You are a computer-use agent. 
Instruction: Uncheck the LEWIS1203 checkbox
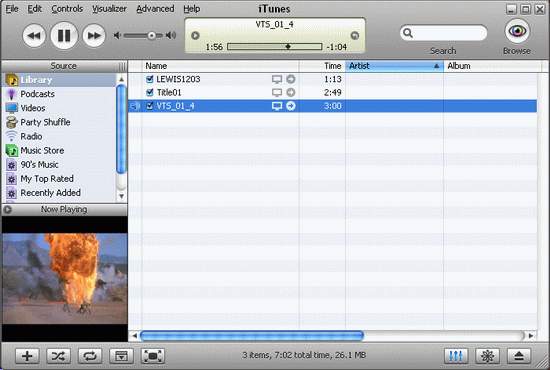pyautogui.click(x=150, y=79)
